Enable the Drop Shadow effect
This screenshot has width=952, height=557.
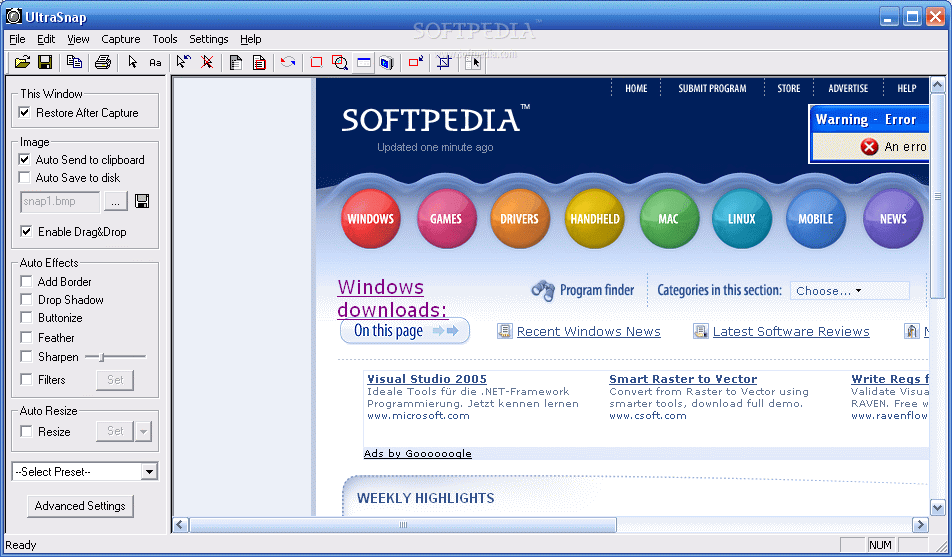[x=26, y=299]
